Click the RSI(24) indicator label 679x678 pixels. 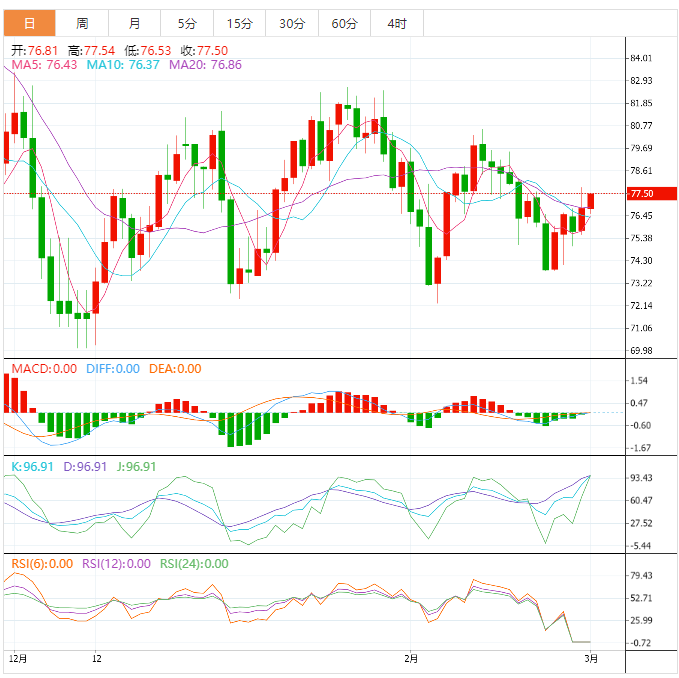point(193,564)
